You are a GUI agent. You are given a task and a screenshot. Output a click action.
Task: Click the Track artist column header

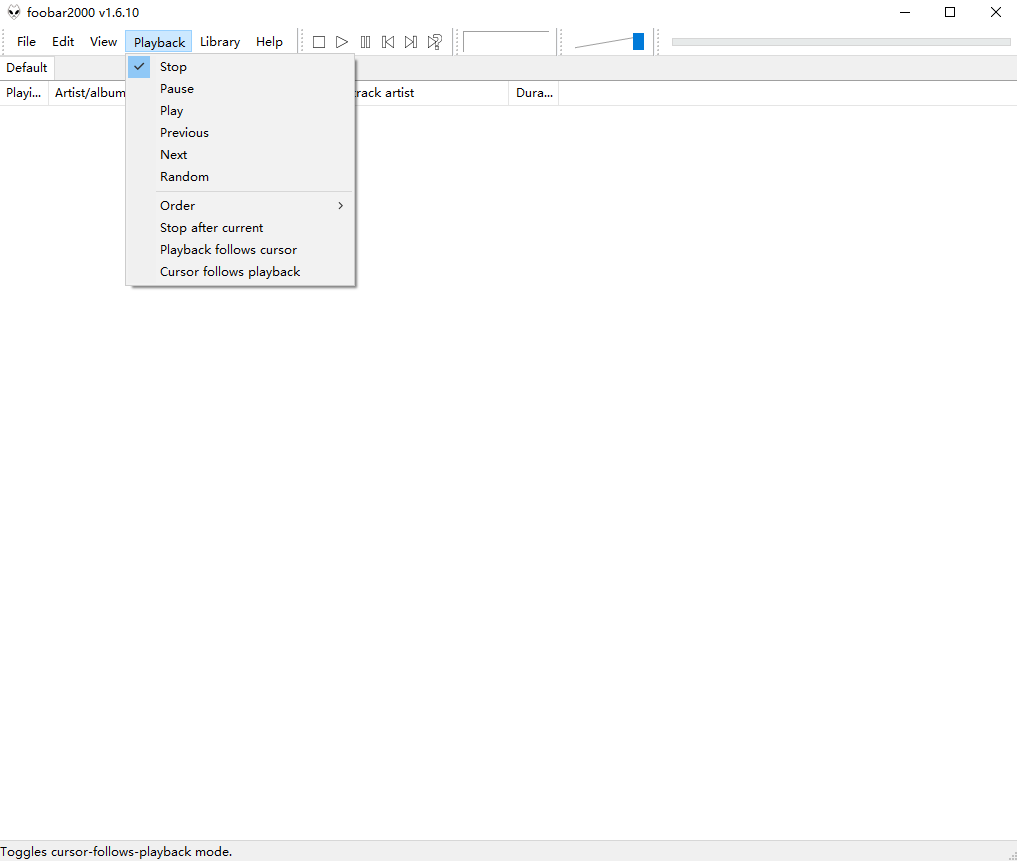click(x=431, y=93)
